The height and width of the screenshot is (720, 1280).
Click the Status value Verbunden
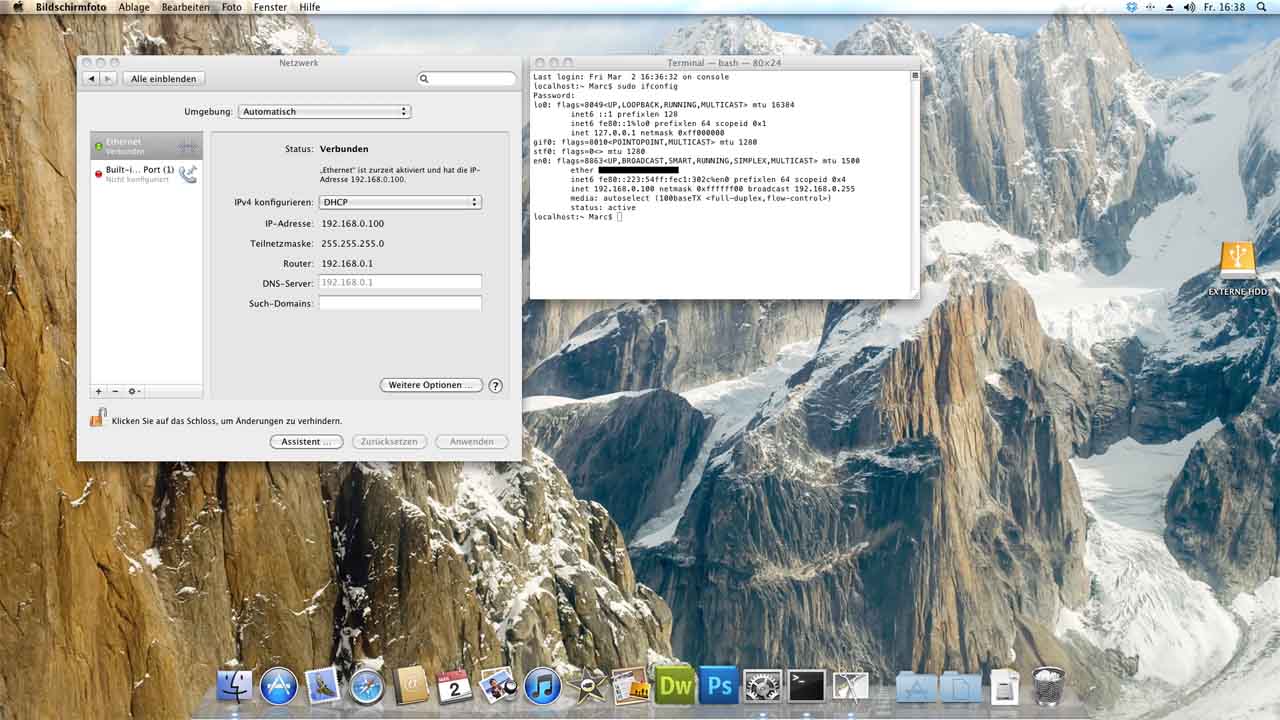[344, 149]
